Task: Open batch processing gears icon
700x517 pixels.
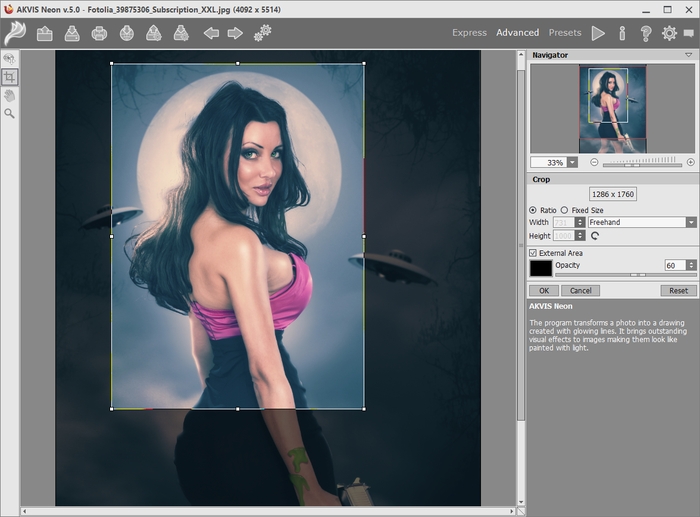Action: pyautogui.click(x=262, y=33)
